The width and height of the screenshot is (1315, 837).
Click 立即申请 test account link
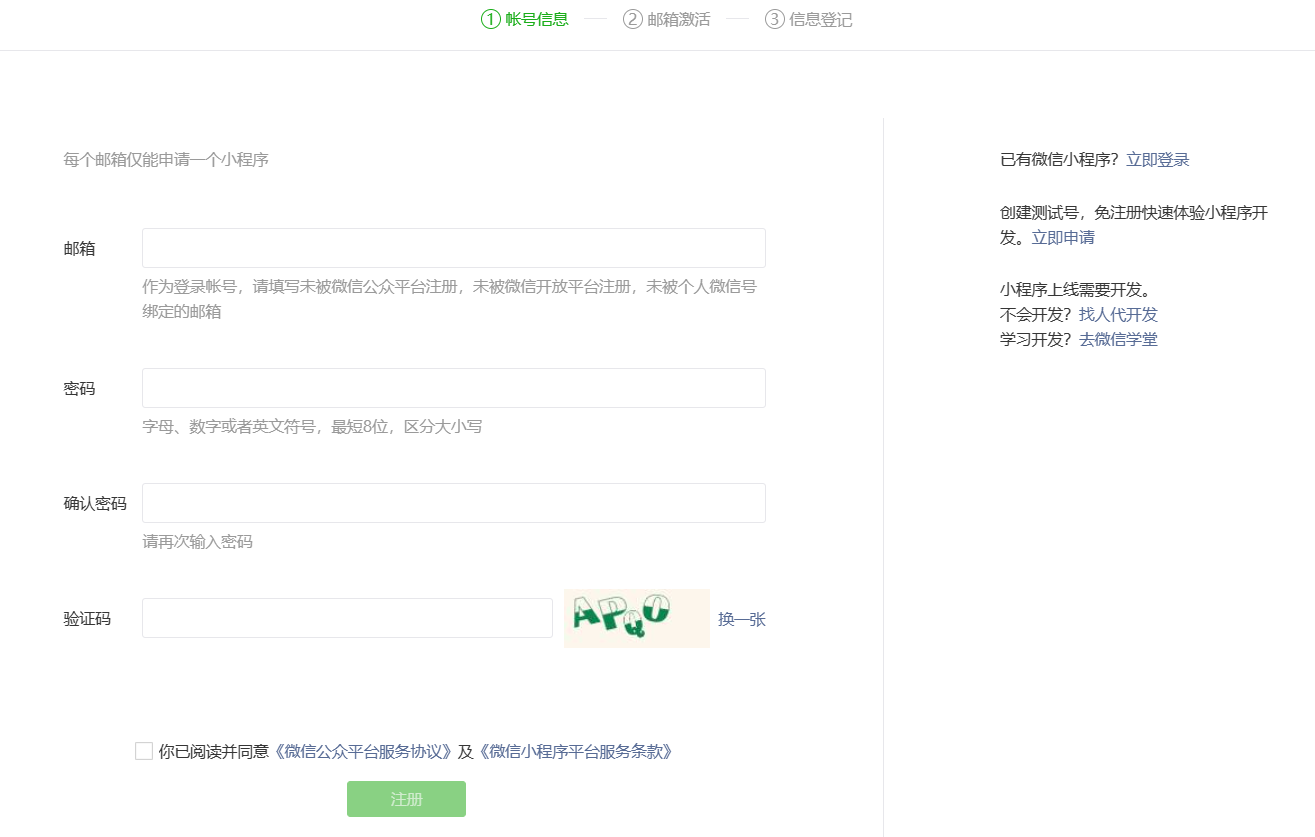1063,237
